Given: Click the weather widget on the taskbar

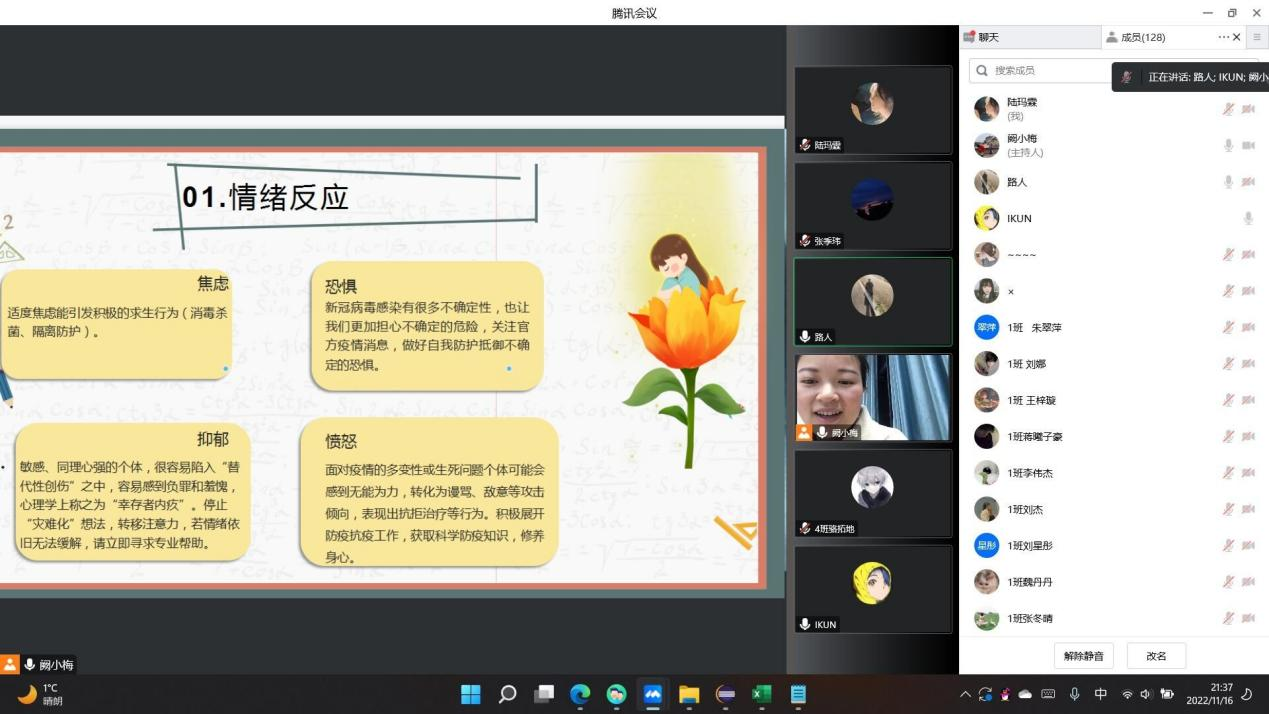Looking at the screenshot, I should coord(40,694).
